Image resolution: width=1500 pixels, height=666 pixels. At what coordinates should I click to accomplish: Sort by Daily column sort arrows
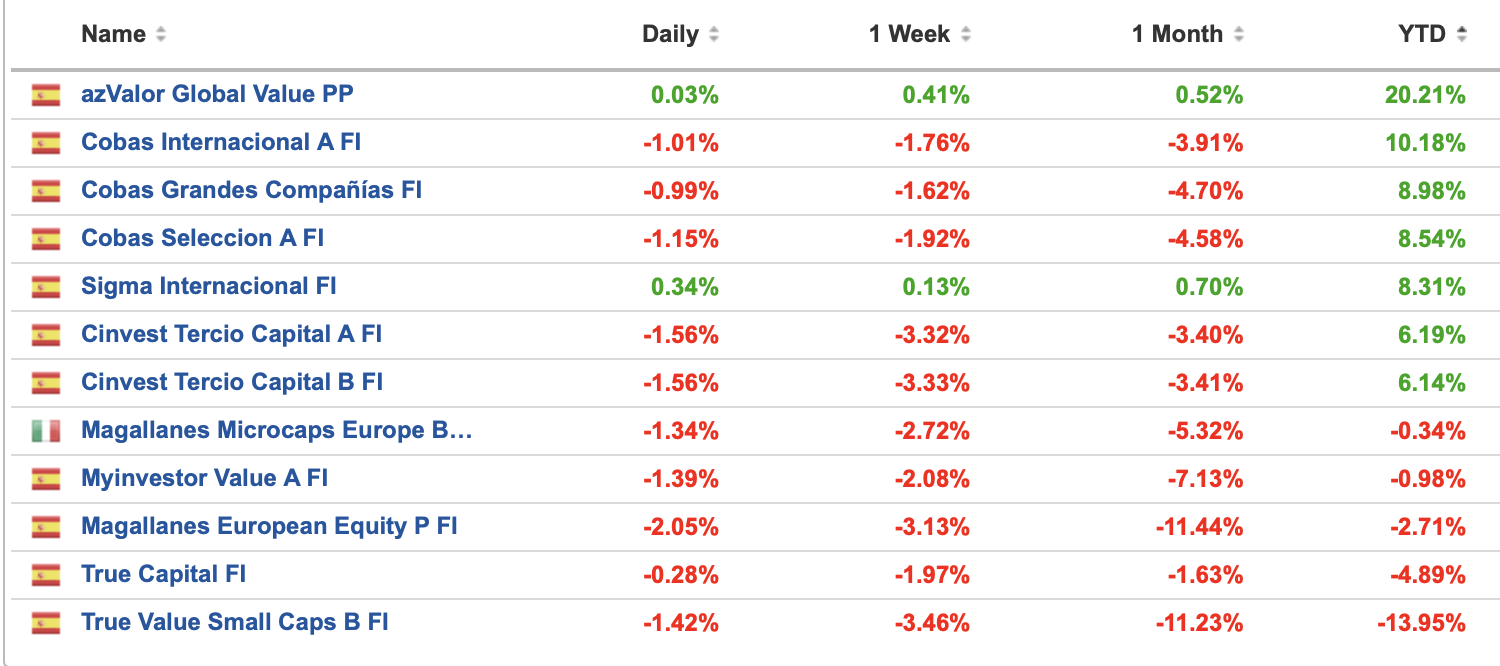(x=713, y=35)
